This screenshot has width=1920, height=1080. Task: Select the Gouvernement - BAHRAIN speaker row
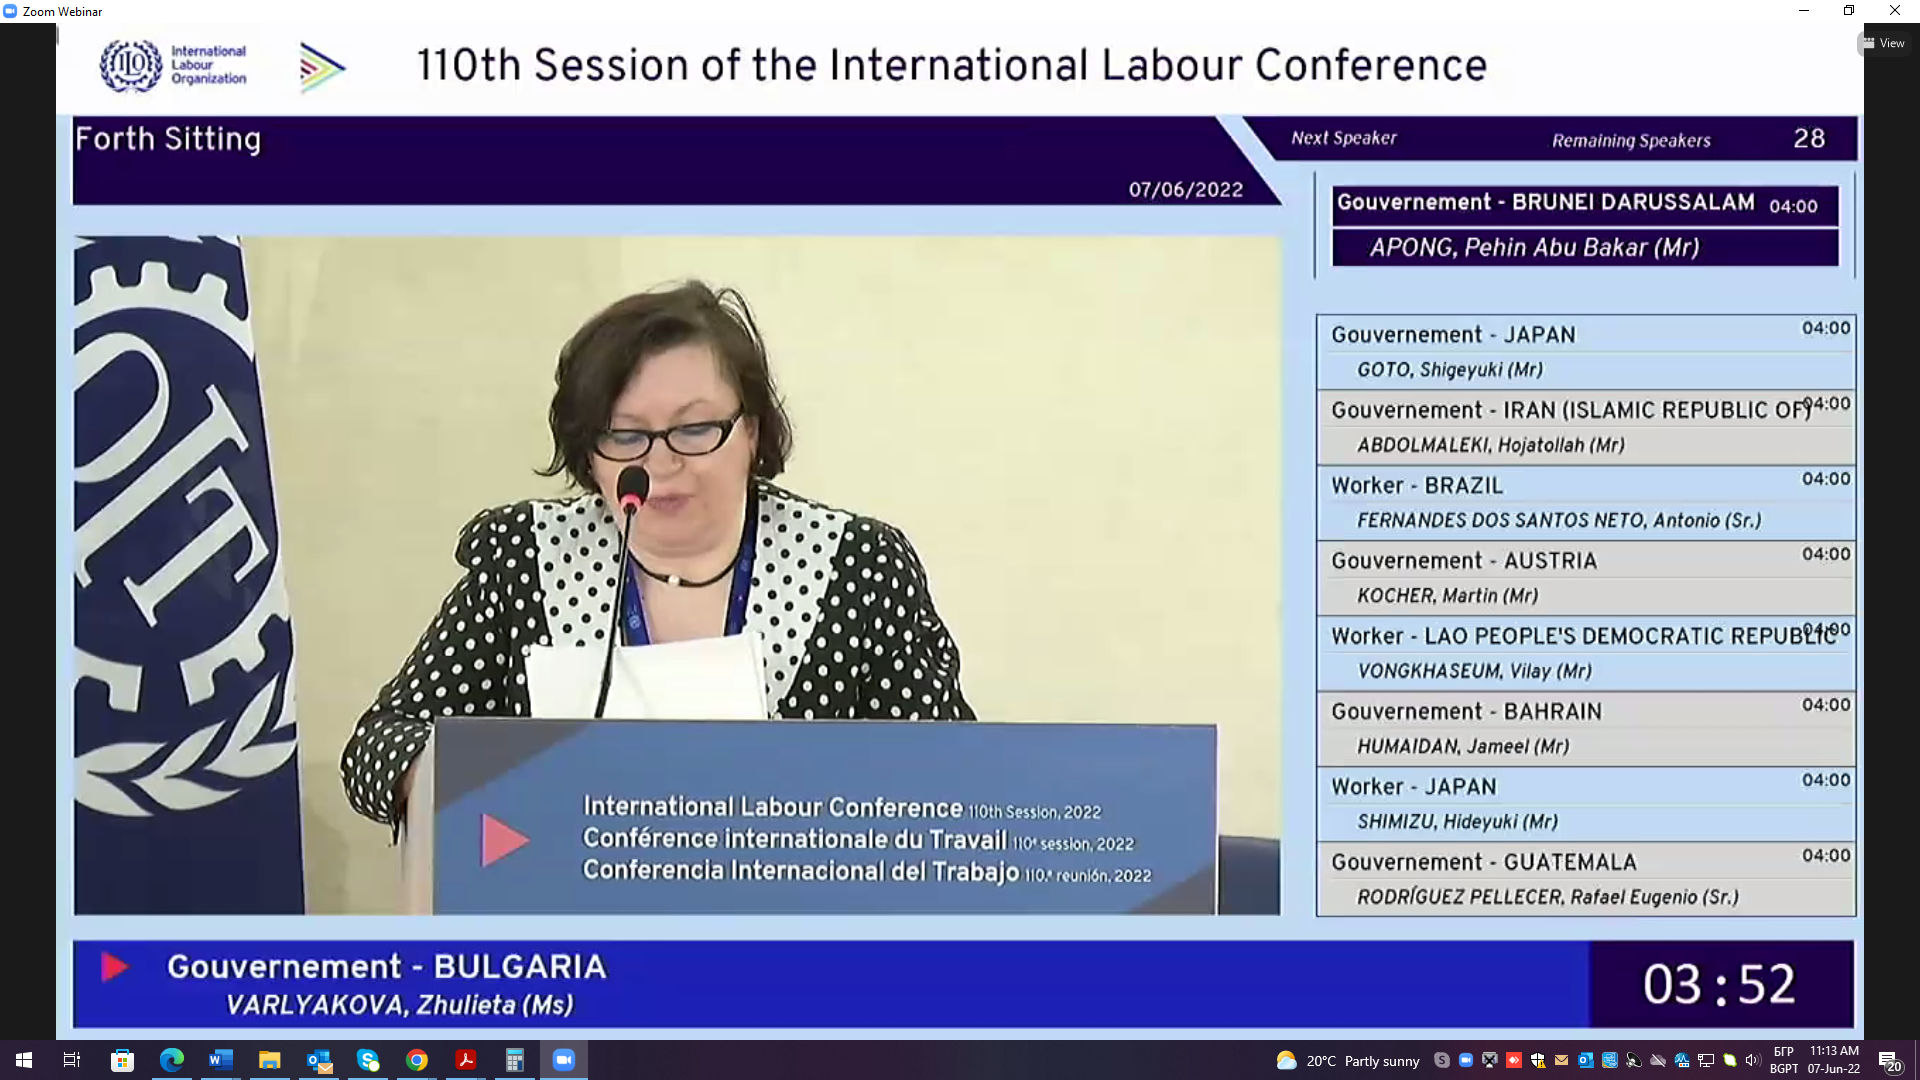[1586, 729]
